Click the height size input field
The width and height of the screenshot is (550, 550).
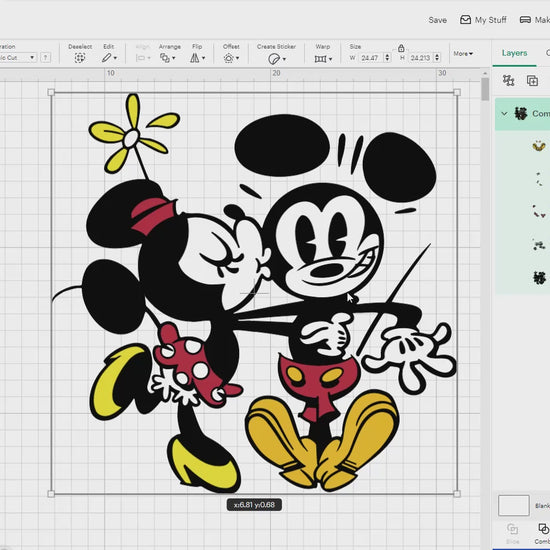pyautogui.click(x=421, y=58)
